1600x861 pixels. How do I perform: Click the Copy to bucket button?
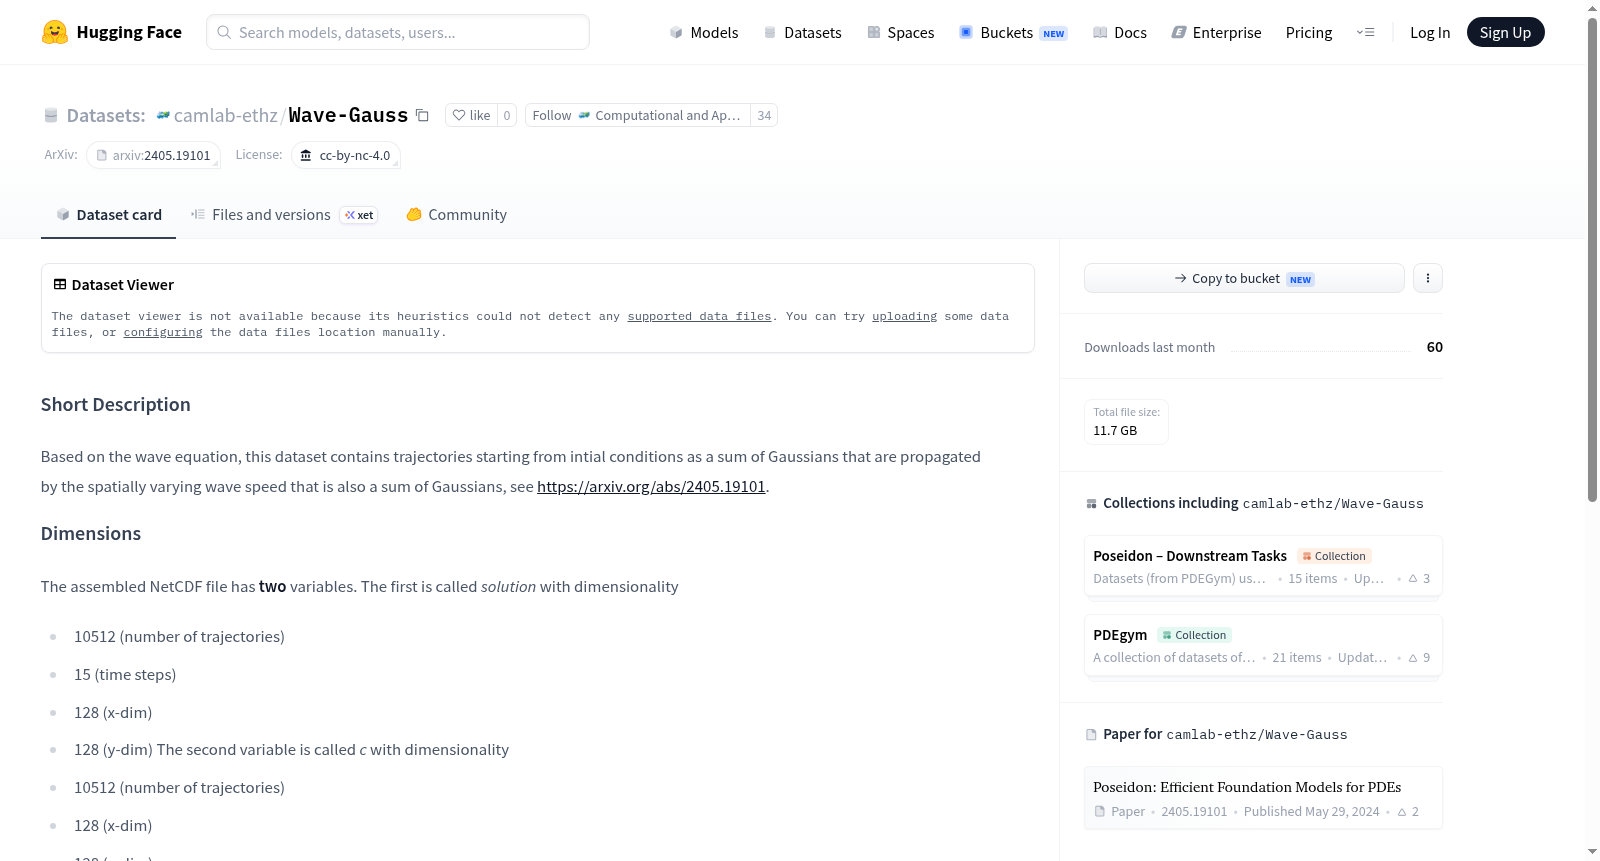click(x=1244, y=278)
